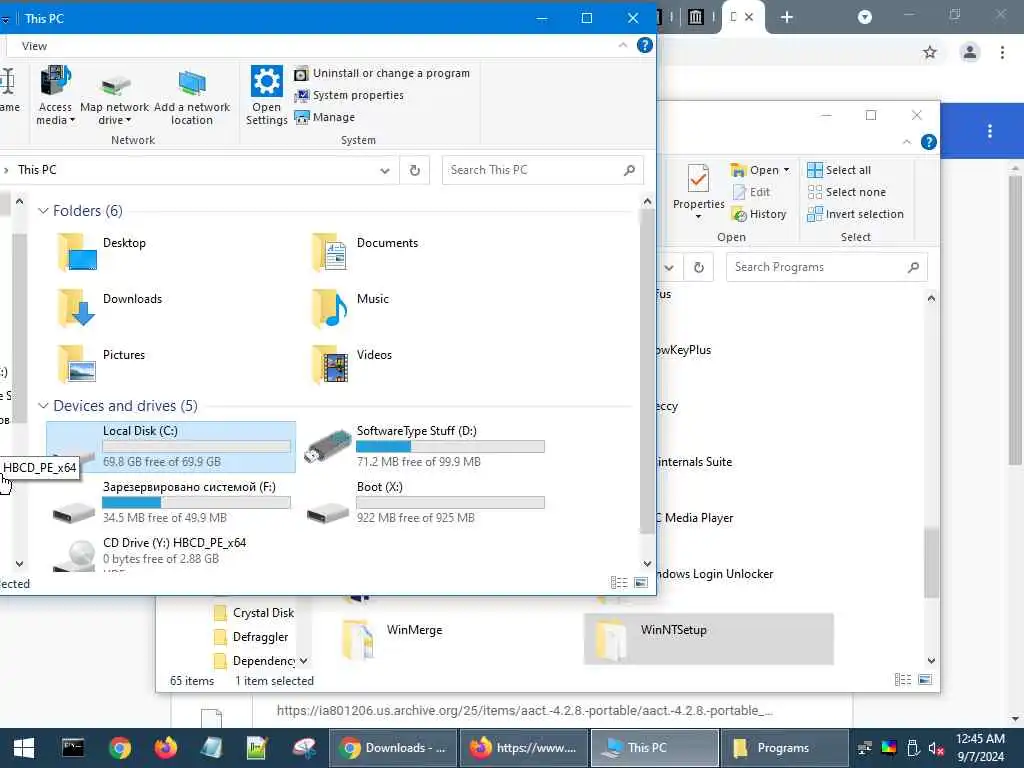Screen dimensions: 1024x768
Task: Click Manage in the System group
Action: [x=325, y=118]
